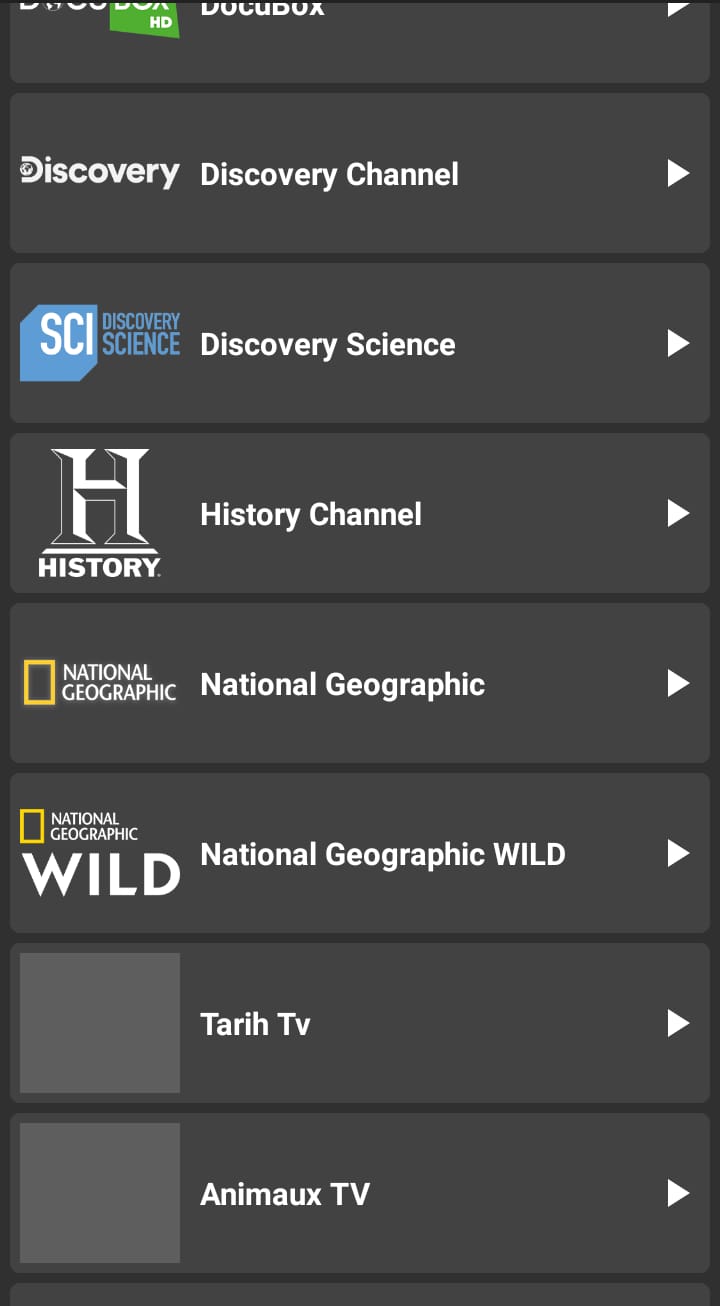The width and height of the screenshot is (720, 1306).
Task: Start playing Tarih Tv
Action: pos(678,1023)
